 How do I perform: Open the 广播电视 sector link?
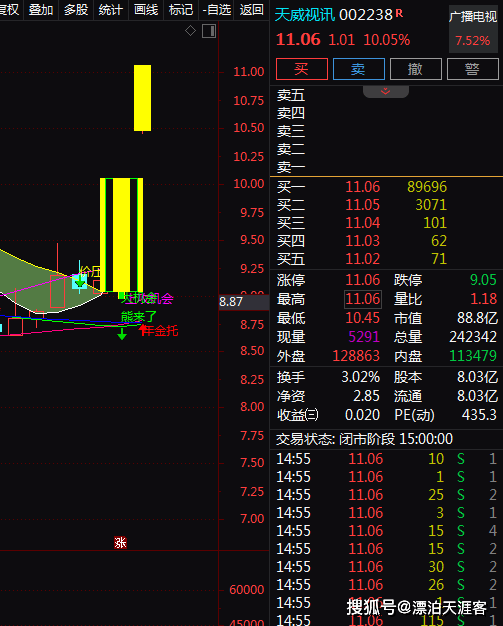tap(473, 17)
